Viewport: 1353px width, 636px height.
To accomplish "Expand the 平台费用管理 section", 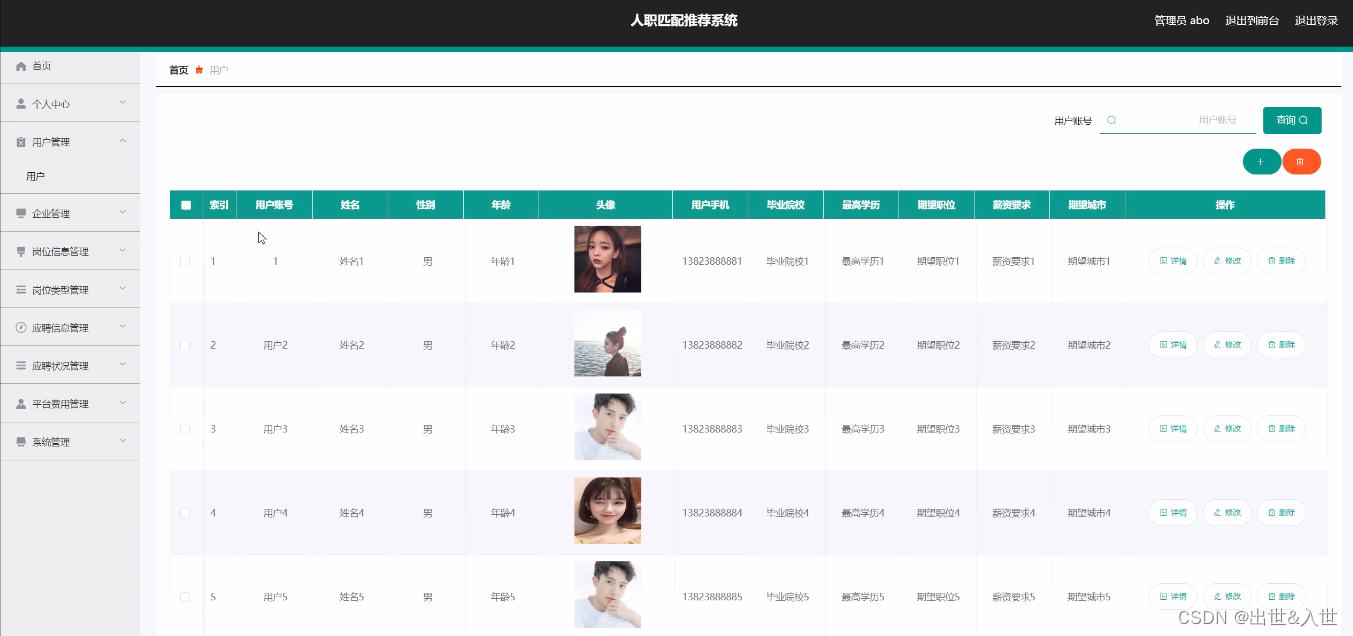I will tap(70, 403).
